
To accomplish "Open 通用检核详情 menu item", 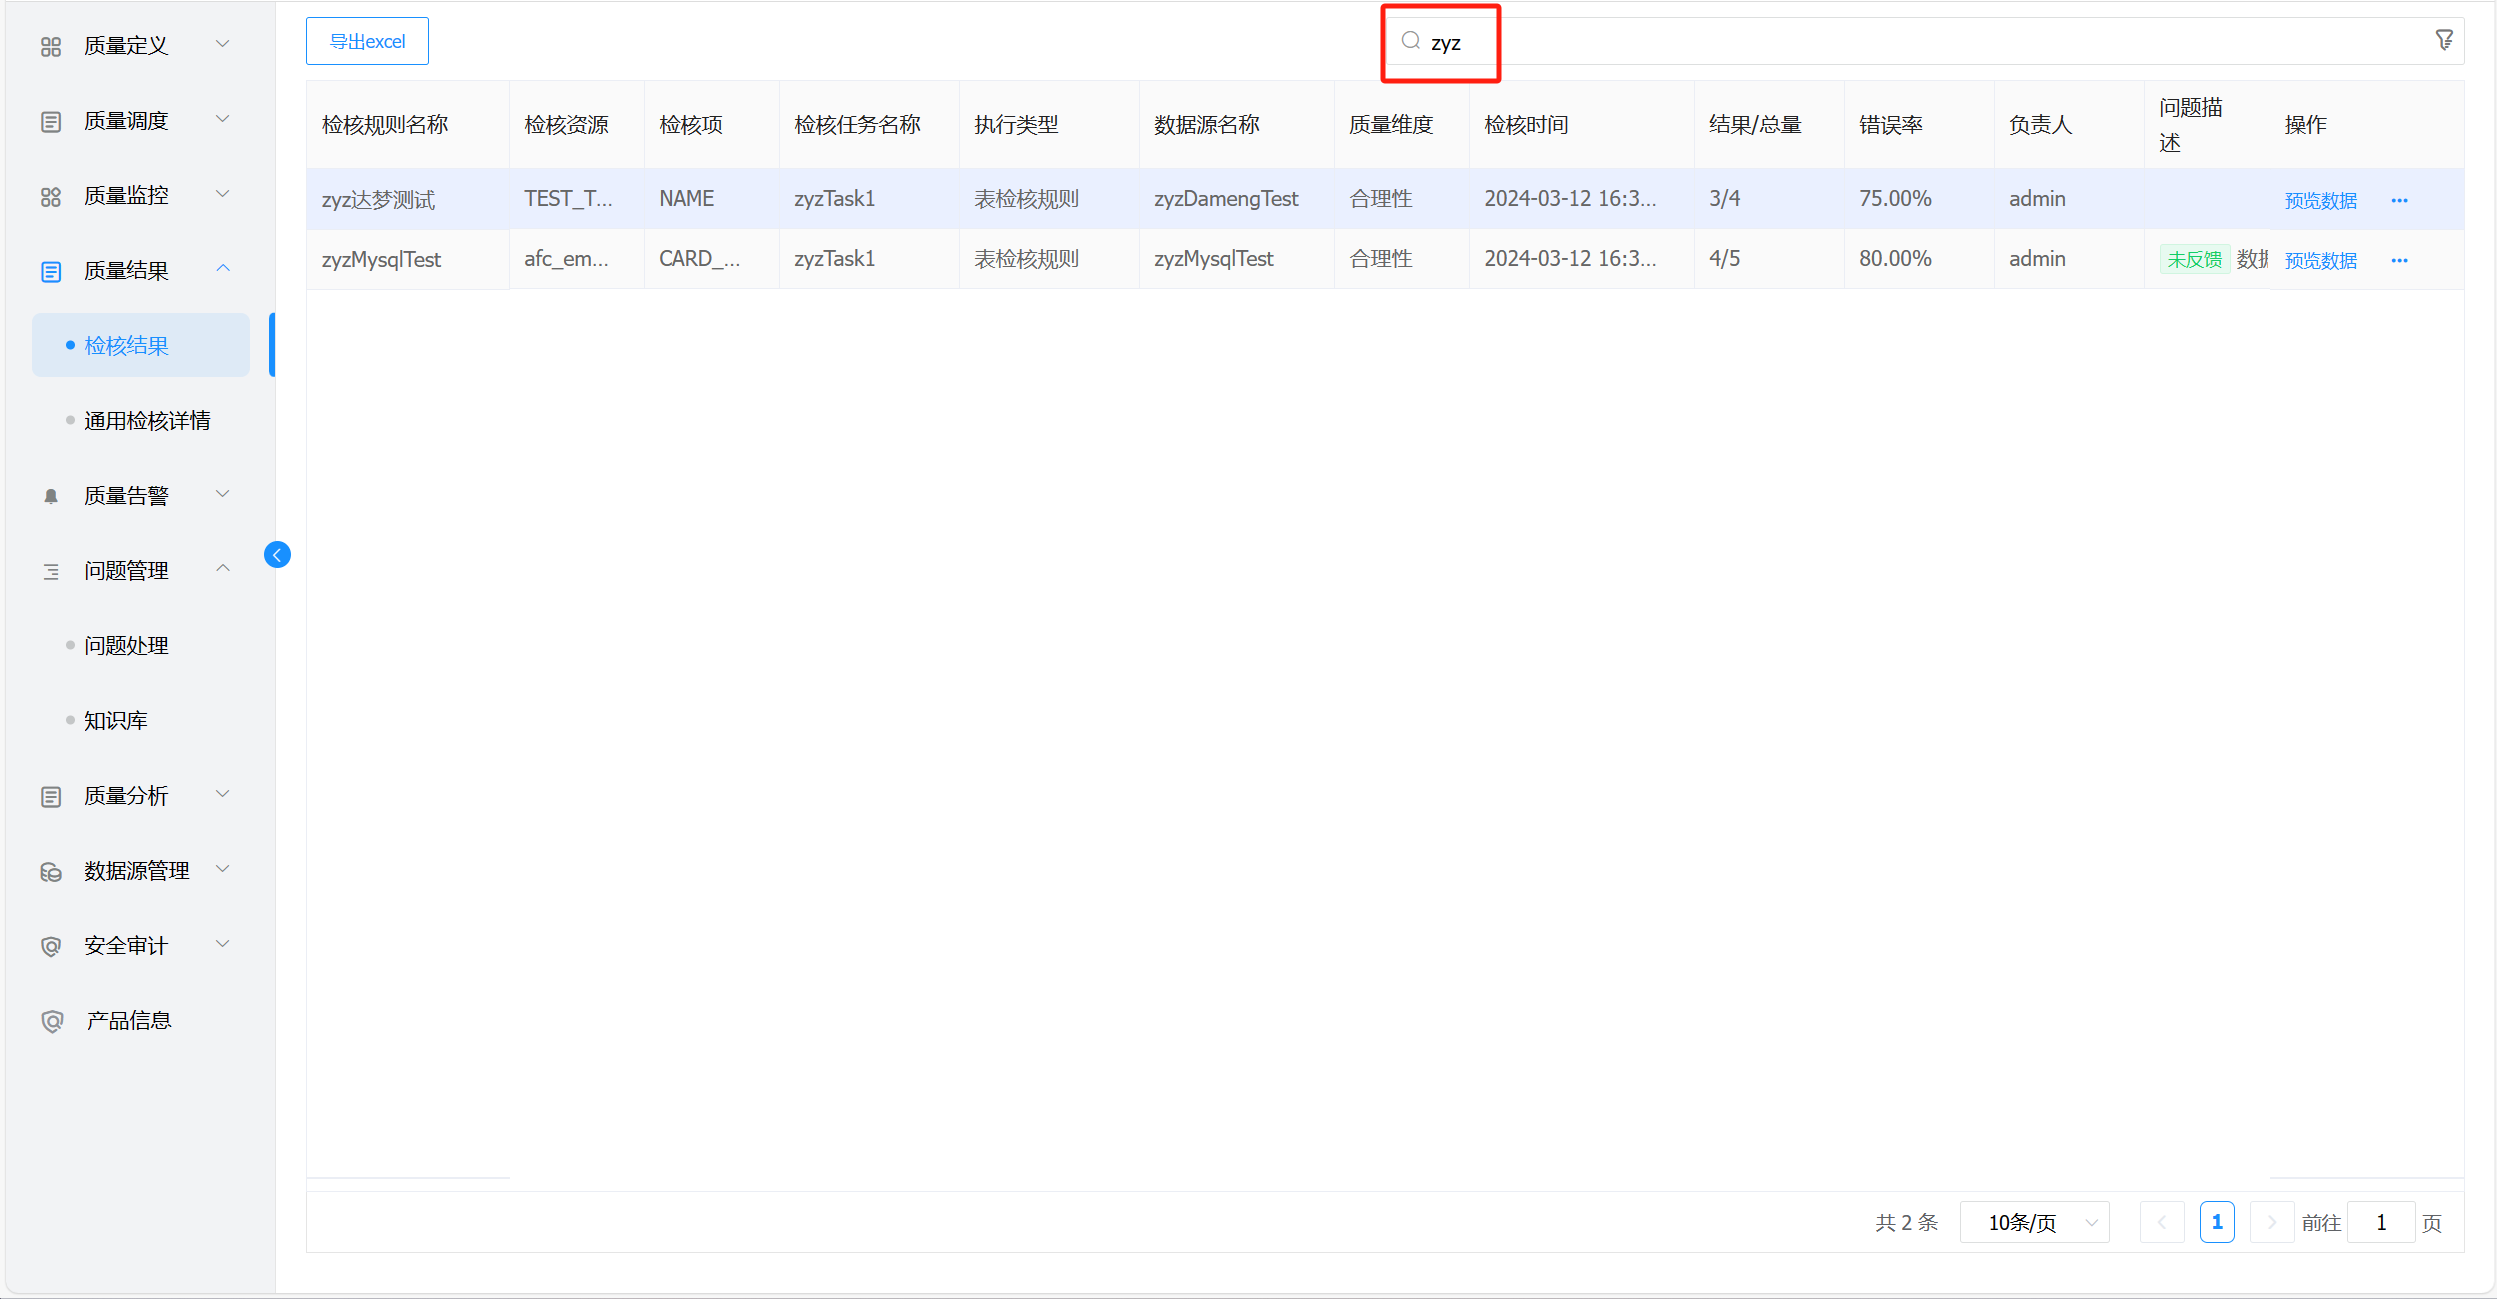I will pos(147,421).
